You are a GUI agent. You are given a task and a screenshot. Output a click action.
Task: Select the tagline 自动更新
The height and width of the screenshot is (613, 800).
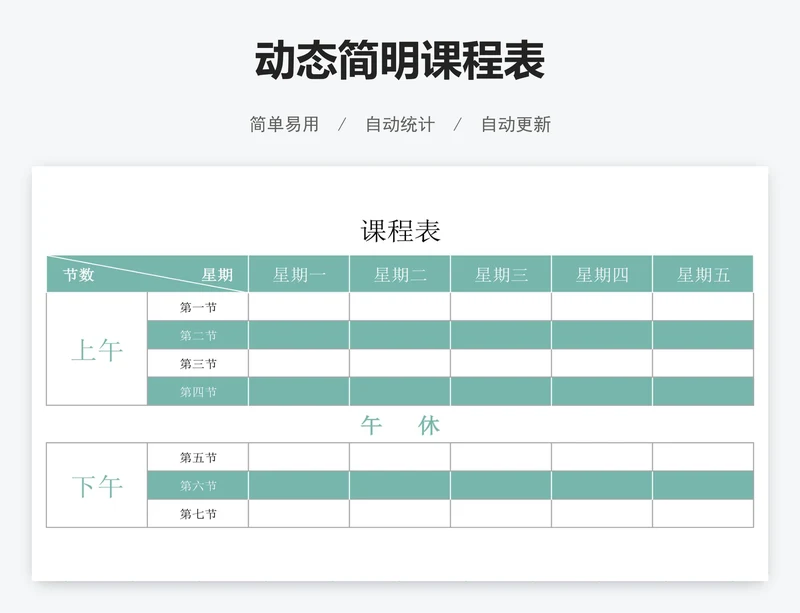click(516, 124)
